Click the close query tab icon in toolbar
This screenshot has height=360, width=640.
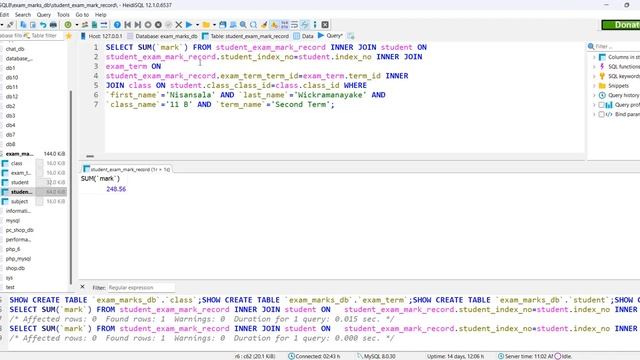coord(325,25)
